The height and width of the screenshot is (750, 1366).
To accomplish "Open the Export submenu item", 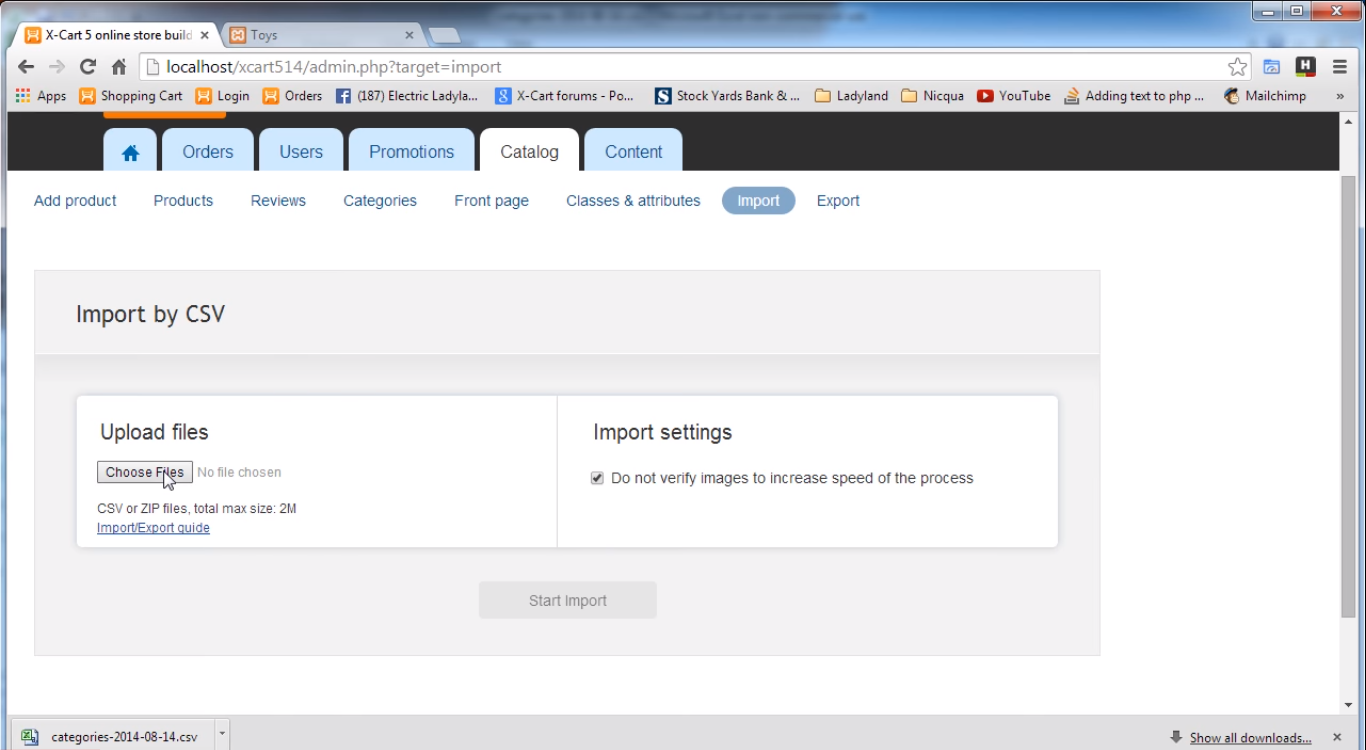I will pos(837,201).
